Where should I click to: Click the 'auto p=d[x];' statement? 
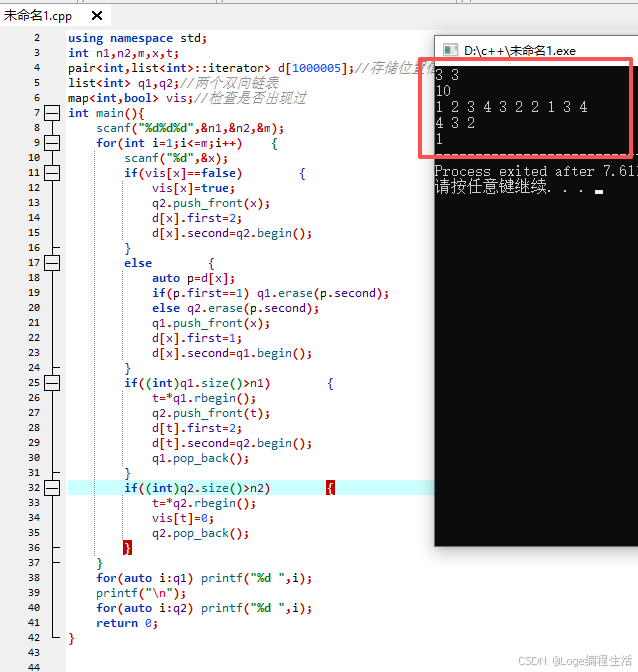[193, 278]
